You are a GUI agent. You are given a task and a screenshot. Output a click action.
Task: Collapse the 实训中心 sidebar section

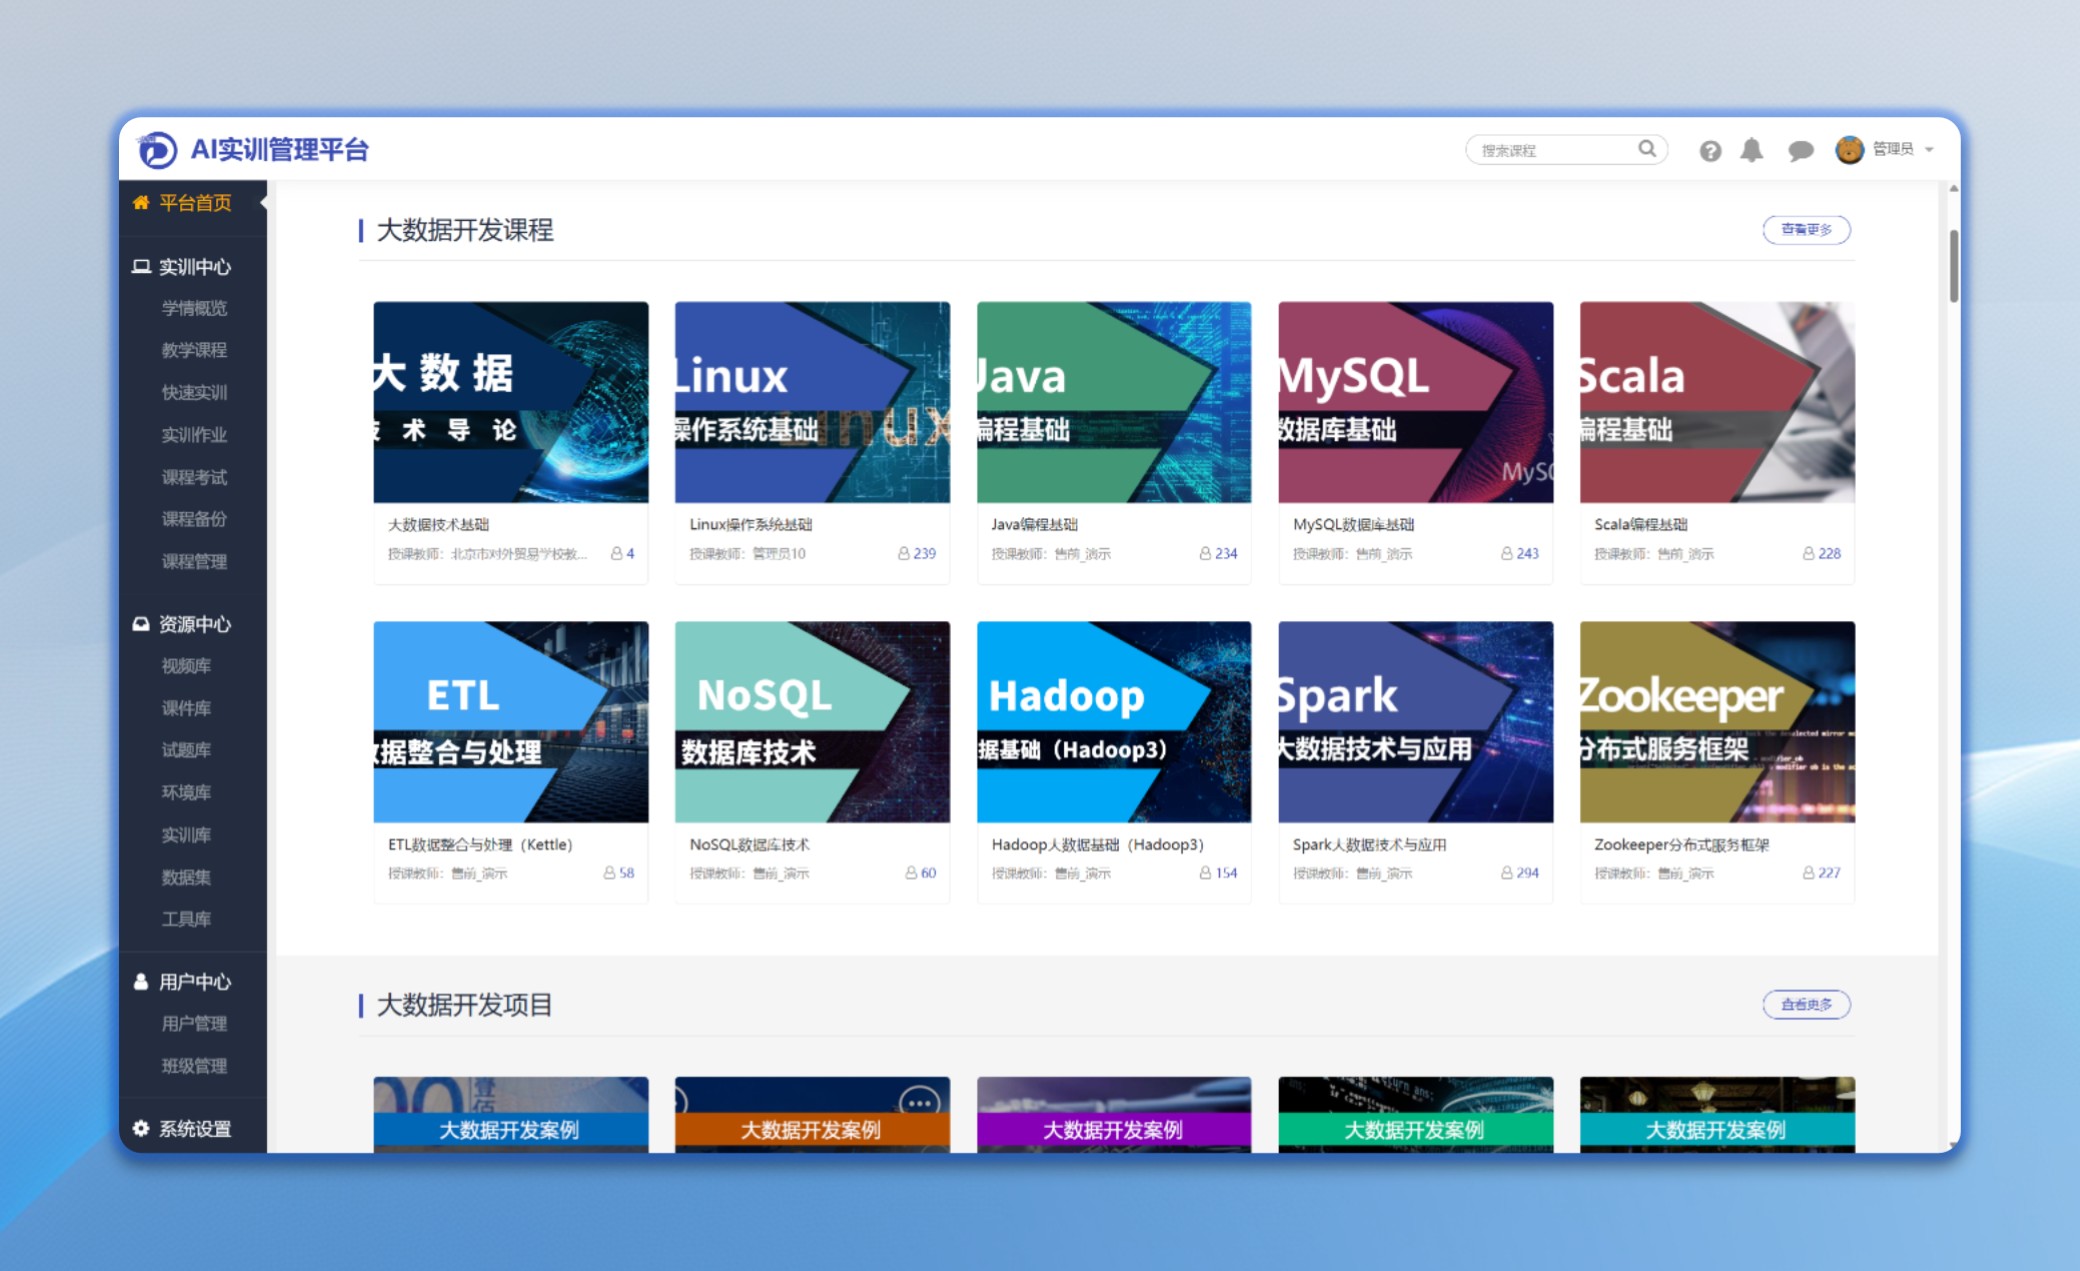[194, 267]
